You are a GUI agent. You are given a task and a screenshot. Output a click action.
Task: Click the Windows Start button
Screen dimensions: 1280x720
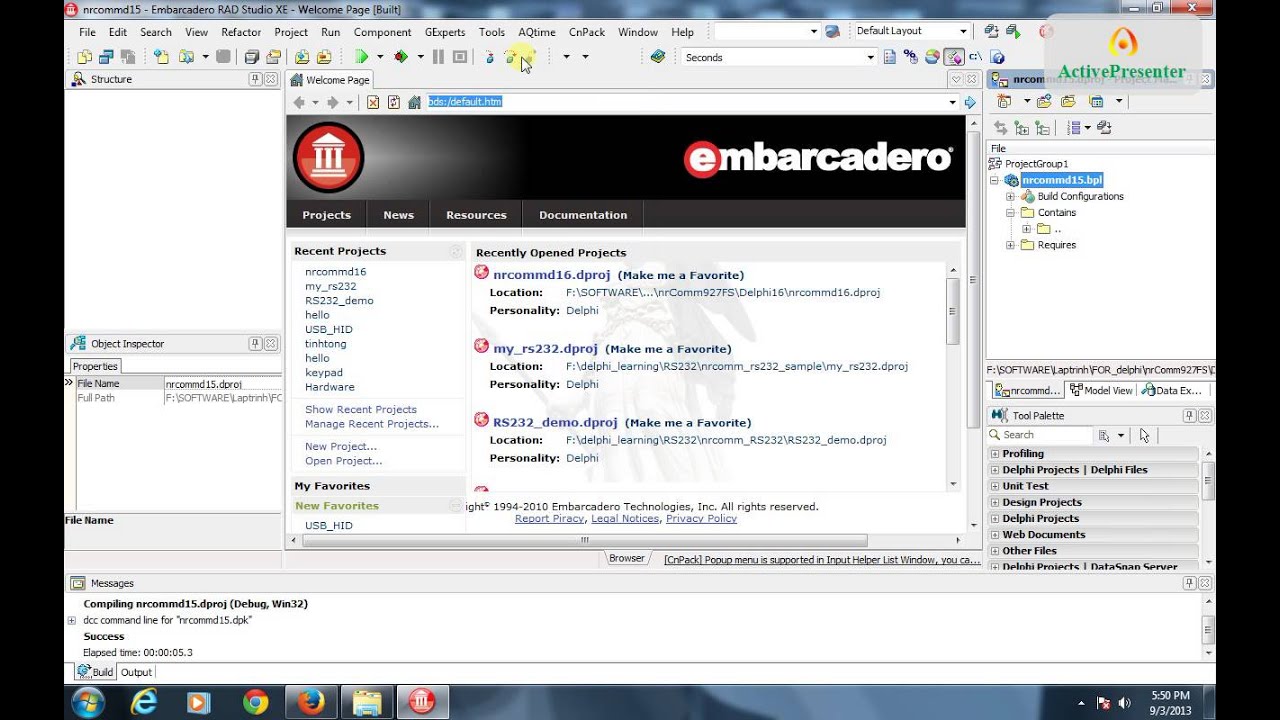pyautogui.click(x=86, y=703)
